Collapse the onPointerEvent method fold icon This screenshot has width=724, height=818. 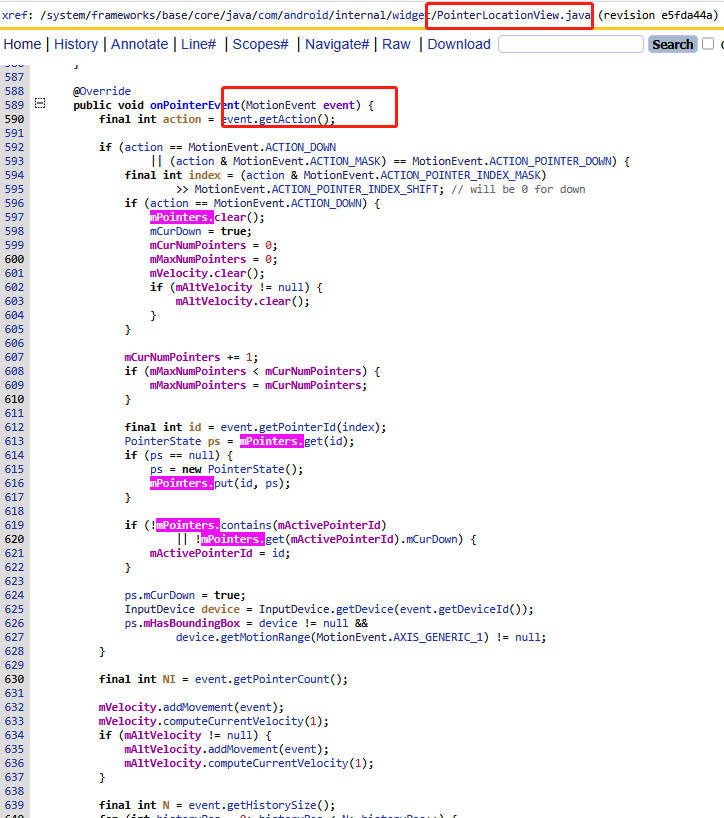(40, 103)
